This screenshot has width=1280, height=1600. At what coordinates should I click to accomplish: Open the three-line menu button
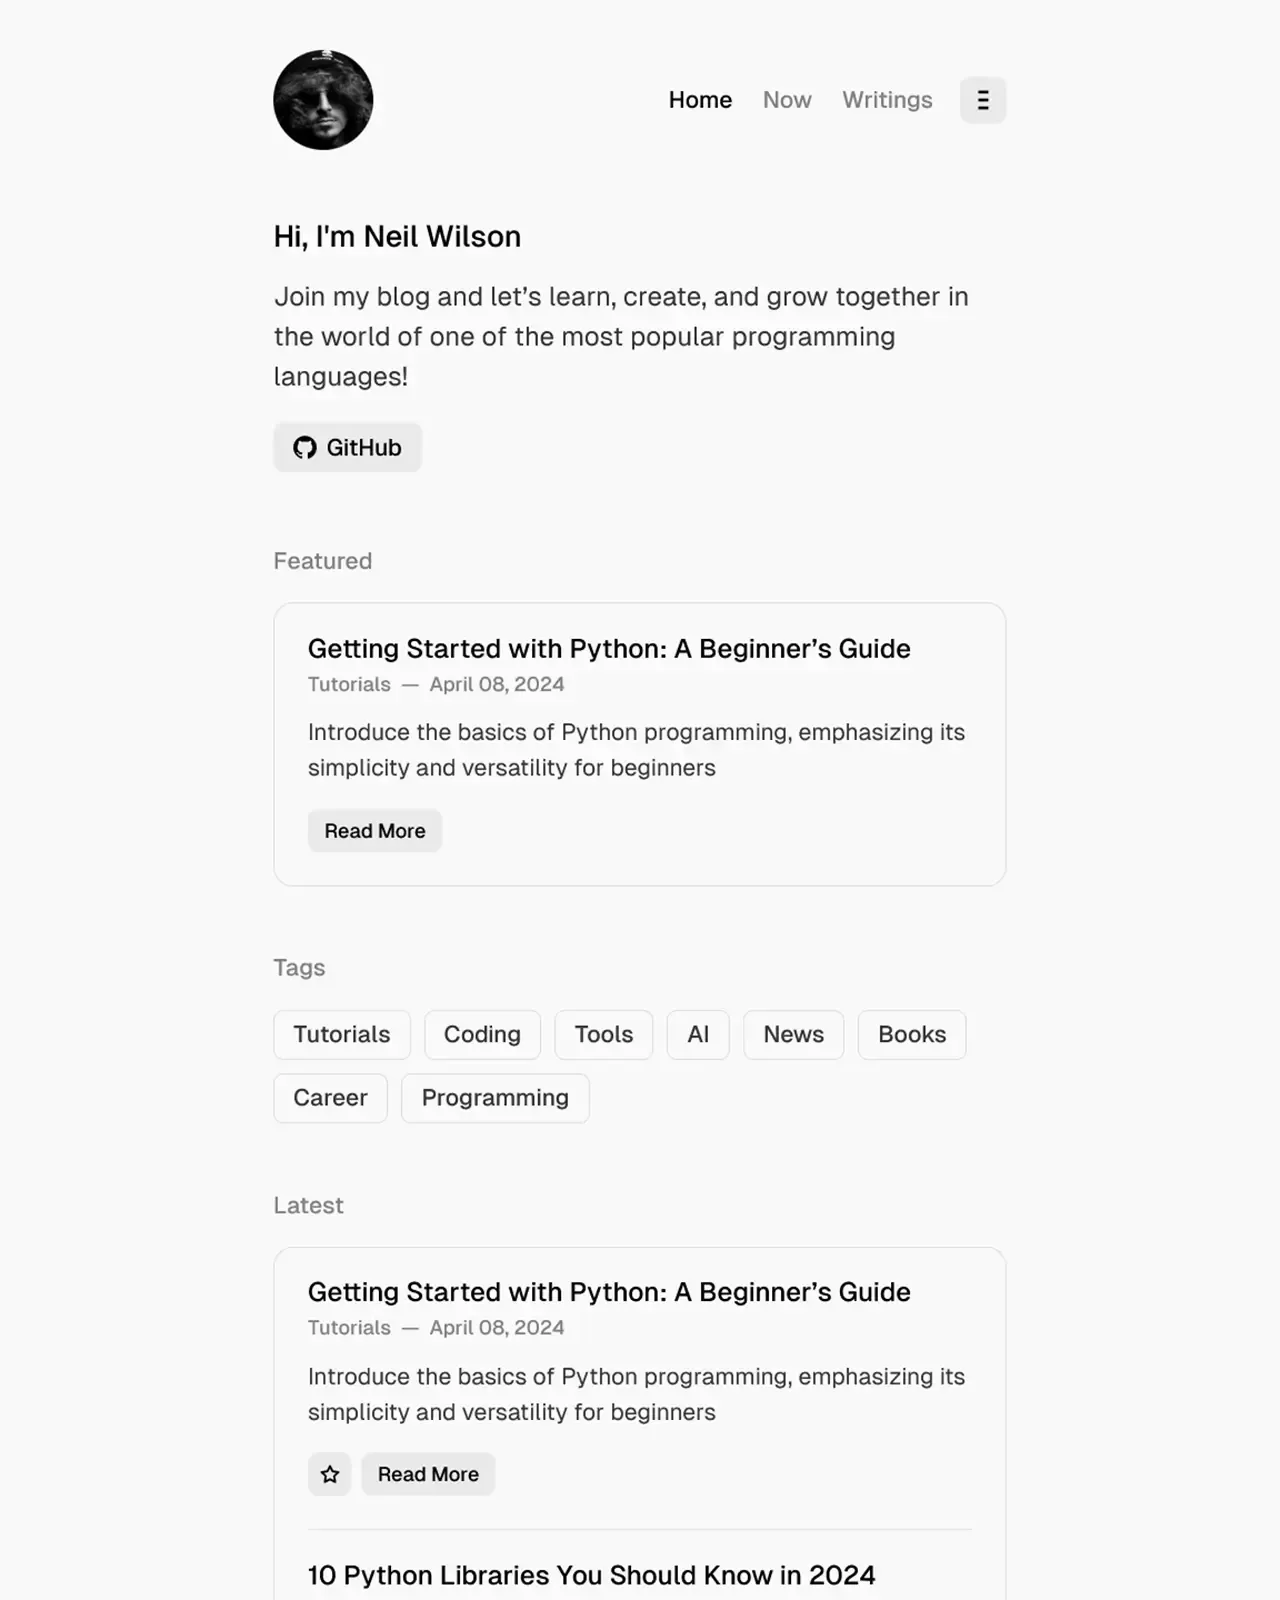(x=983, y=100)
